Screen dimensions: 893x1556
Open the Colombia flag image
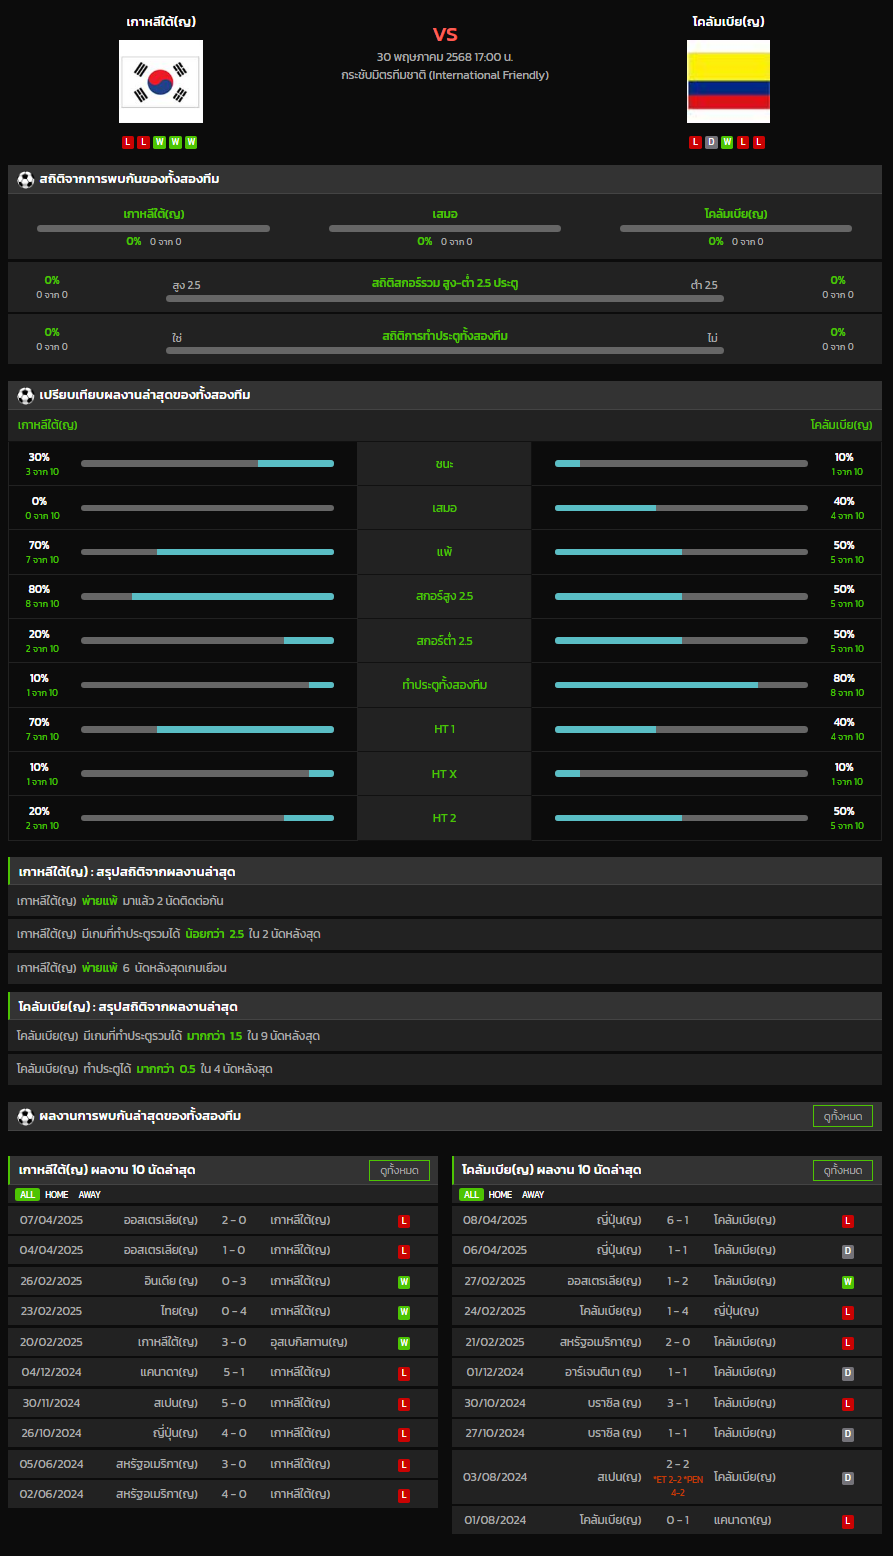click(729, 81)
